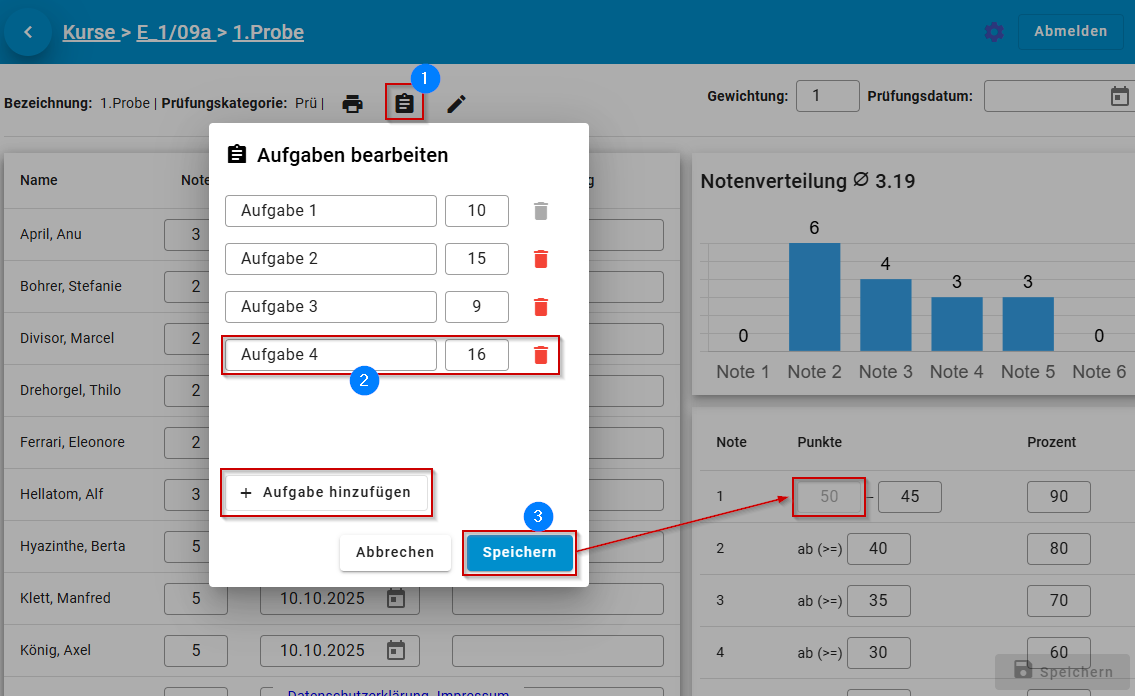1135x696 pixels.
Task: Delete Aufgabe 2 using its red trash icon
Action: click(x=541, y=259)
